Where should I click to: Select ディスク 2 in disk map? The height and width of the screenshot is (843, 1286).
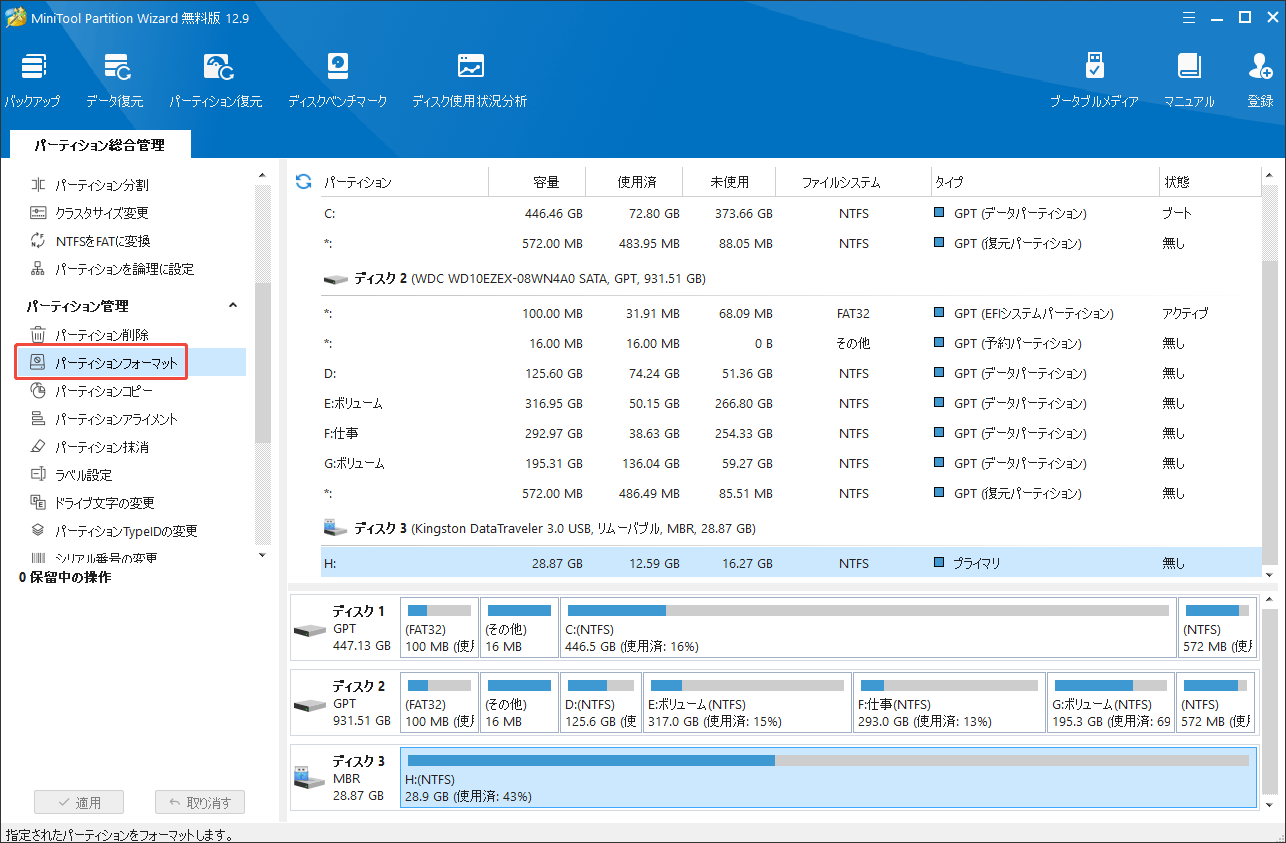coord(343,703)
